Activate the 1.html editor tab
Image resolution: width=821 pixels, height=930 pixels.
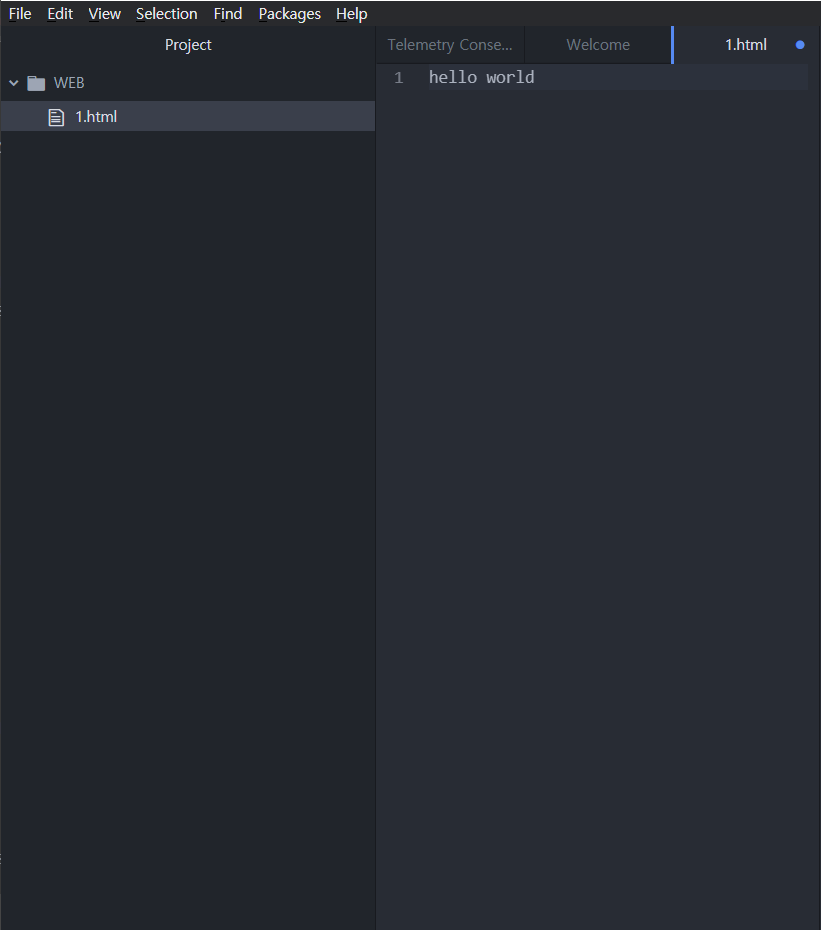746,44
